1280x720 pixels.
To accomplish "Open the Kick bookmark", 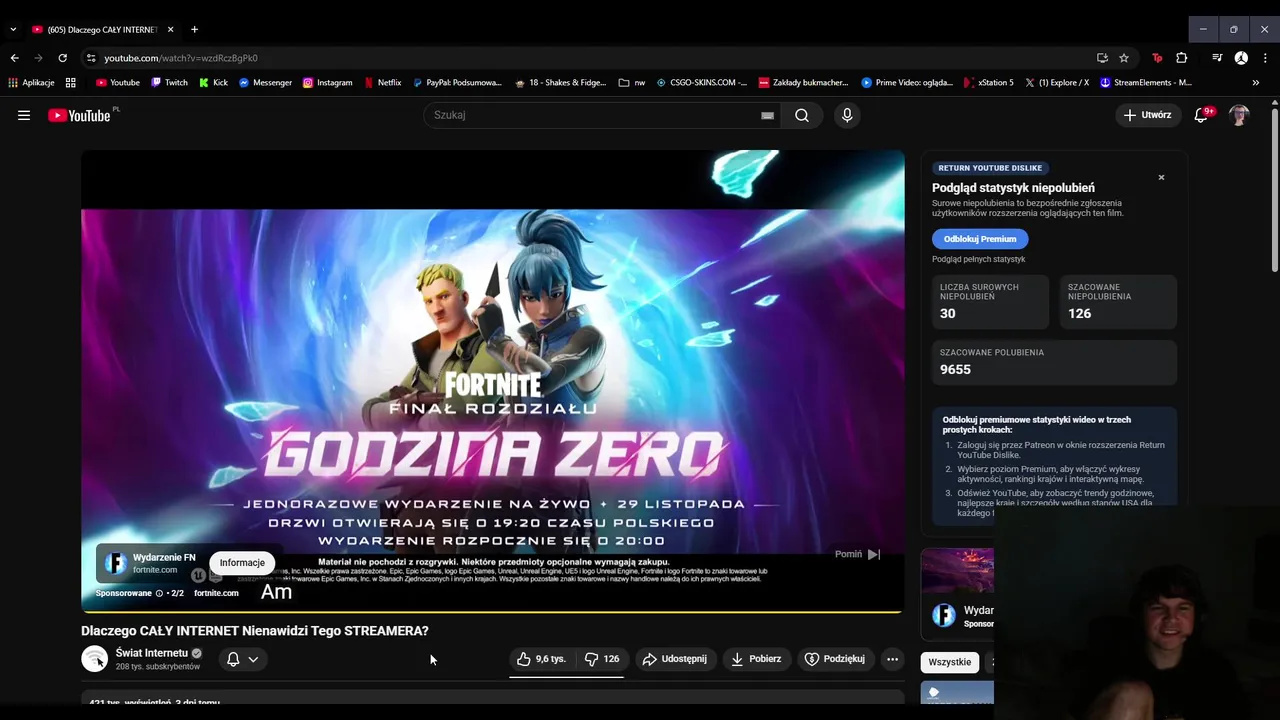I will [x=213, y=83].
